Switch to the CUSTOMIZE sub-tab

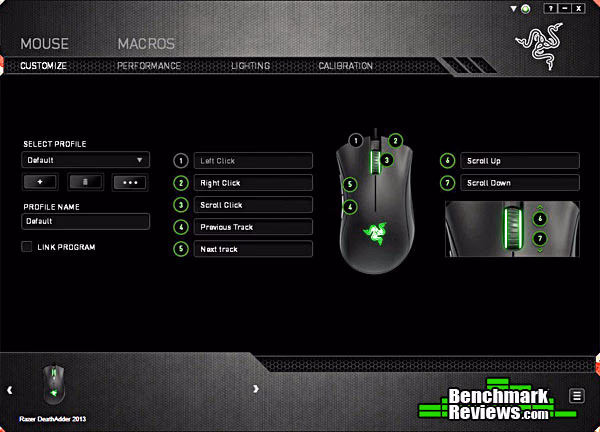(x=43, y=66)
